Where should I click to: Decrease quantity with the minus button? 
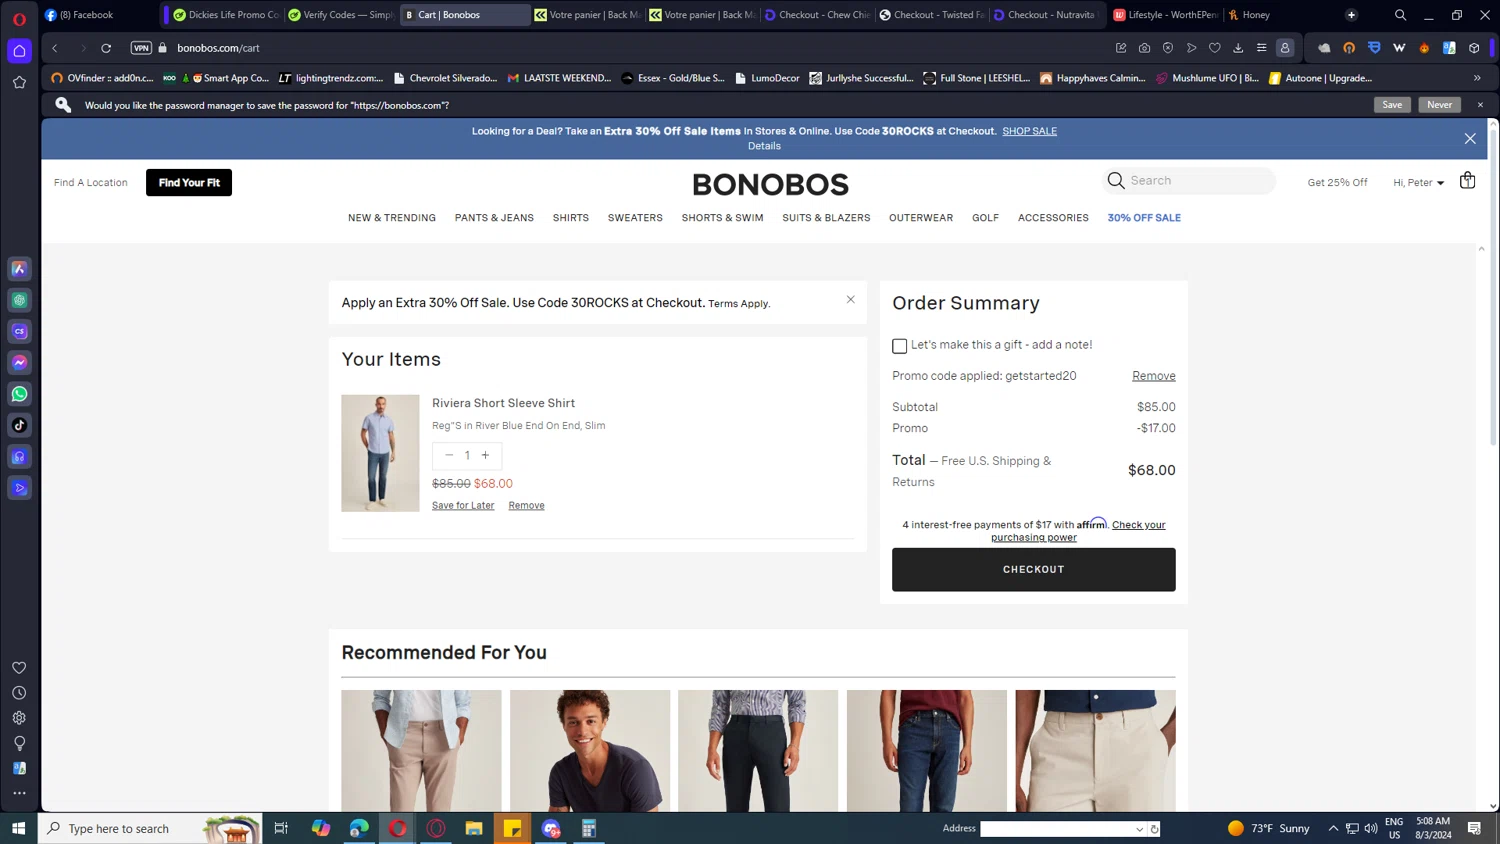coord(449,455)
